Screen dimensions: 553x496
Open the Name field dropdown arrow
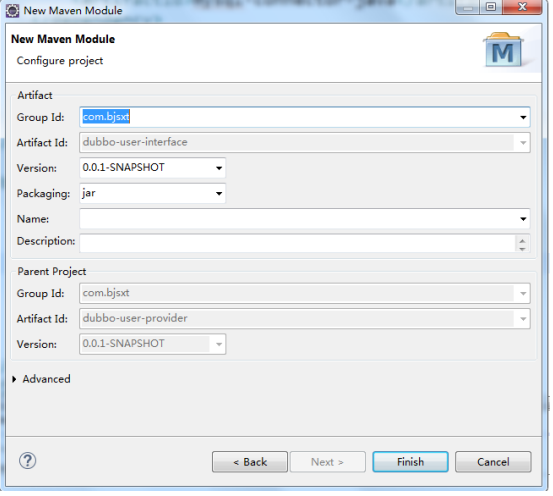(523, 219)
